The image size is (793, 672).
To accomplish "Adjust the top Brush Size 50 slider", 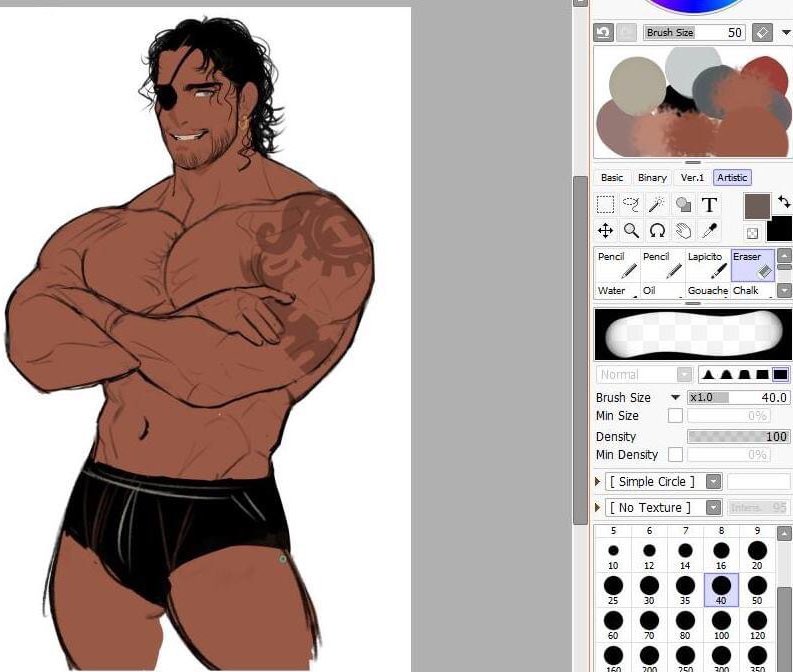I will coord(694,32).
